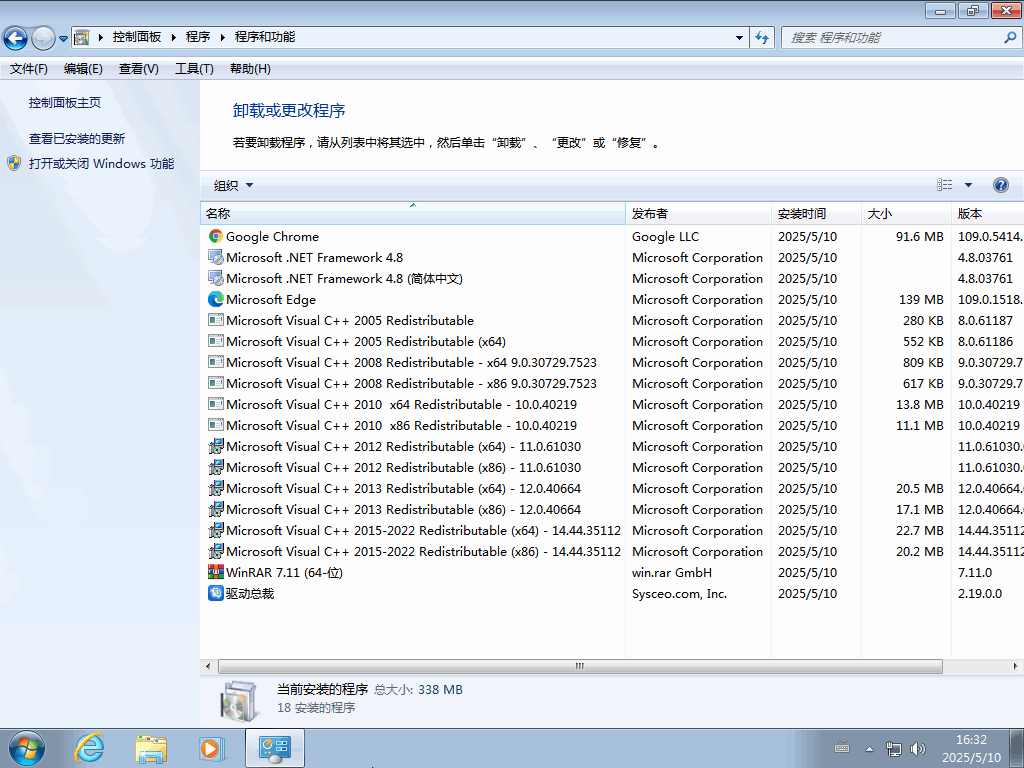Launch Internet Explorer from the taskbar
Viewport: 1024px width, 768px height.
coord(89,748)
